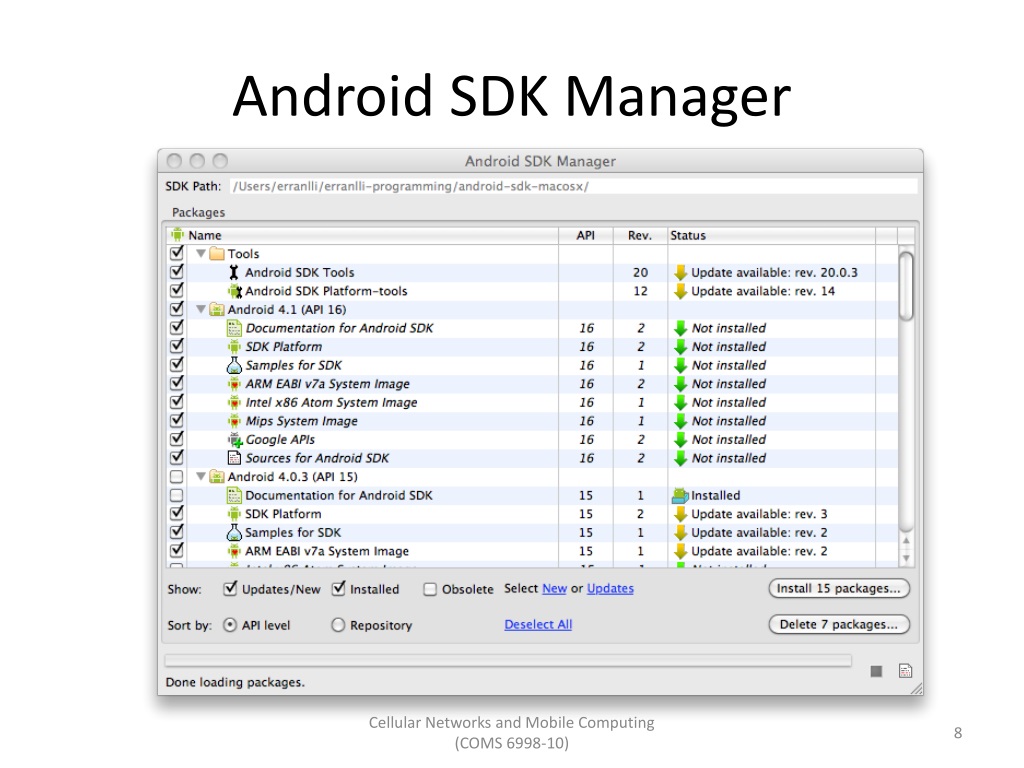1024x768 pixels.
Task: Select the "Sources for Android SDK" row text
Action: click(317, 458)
